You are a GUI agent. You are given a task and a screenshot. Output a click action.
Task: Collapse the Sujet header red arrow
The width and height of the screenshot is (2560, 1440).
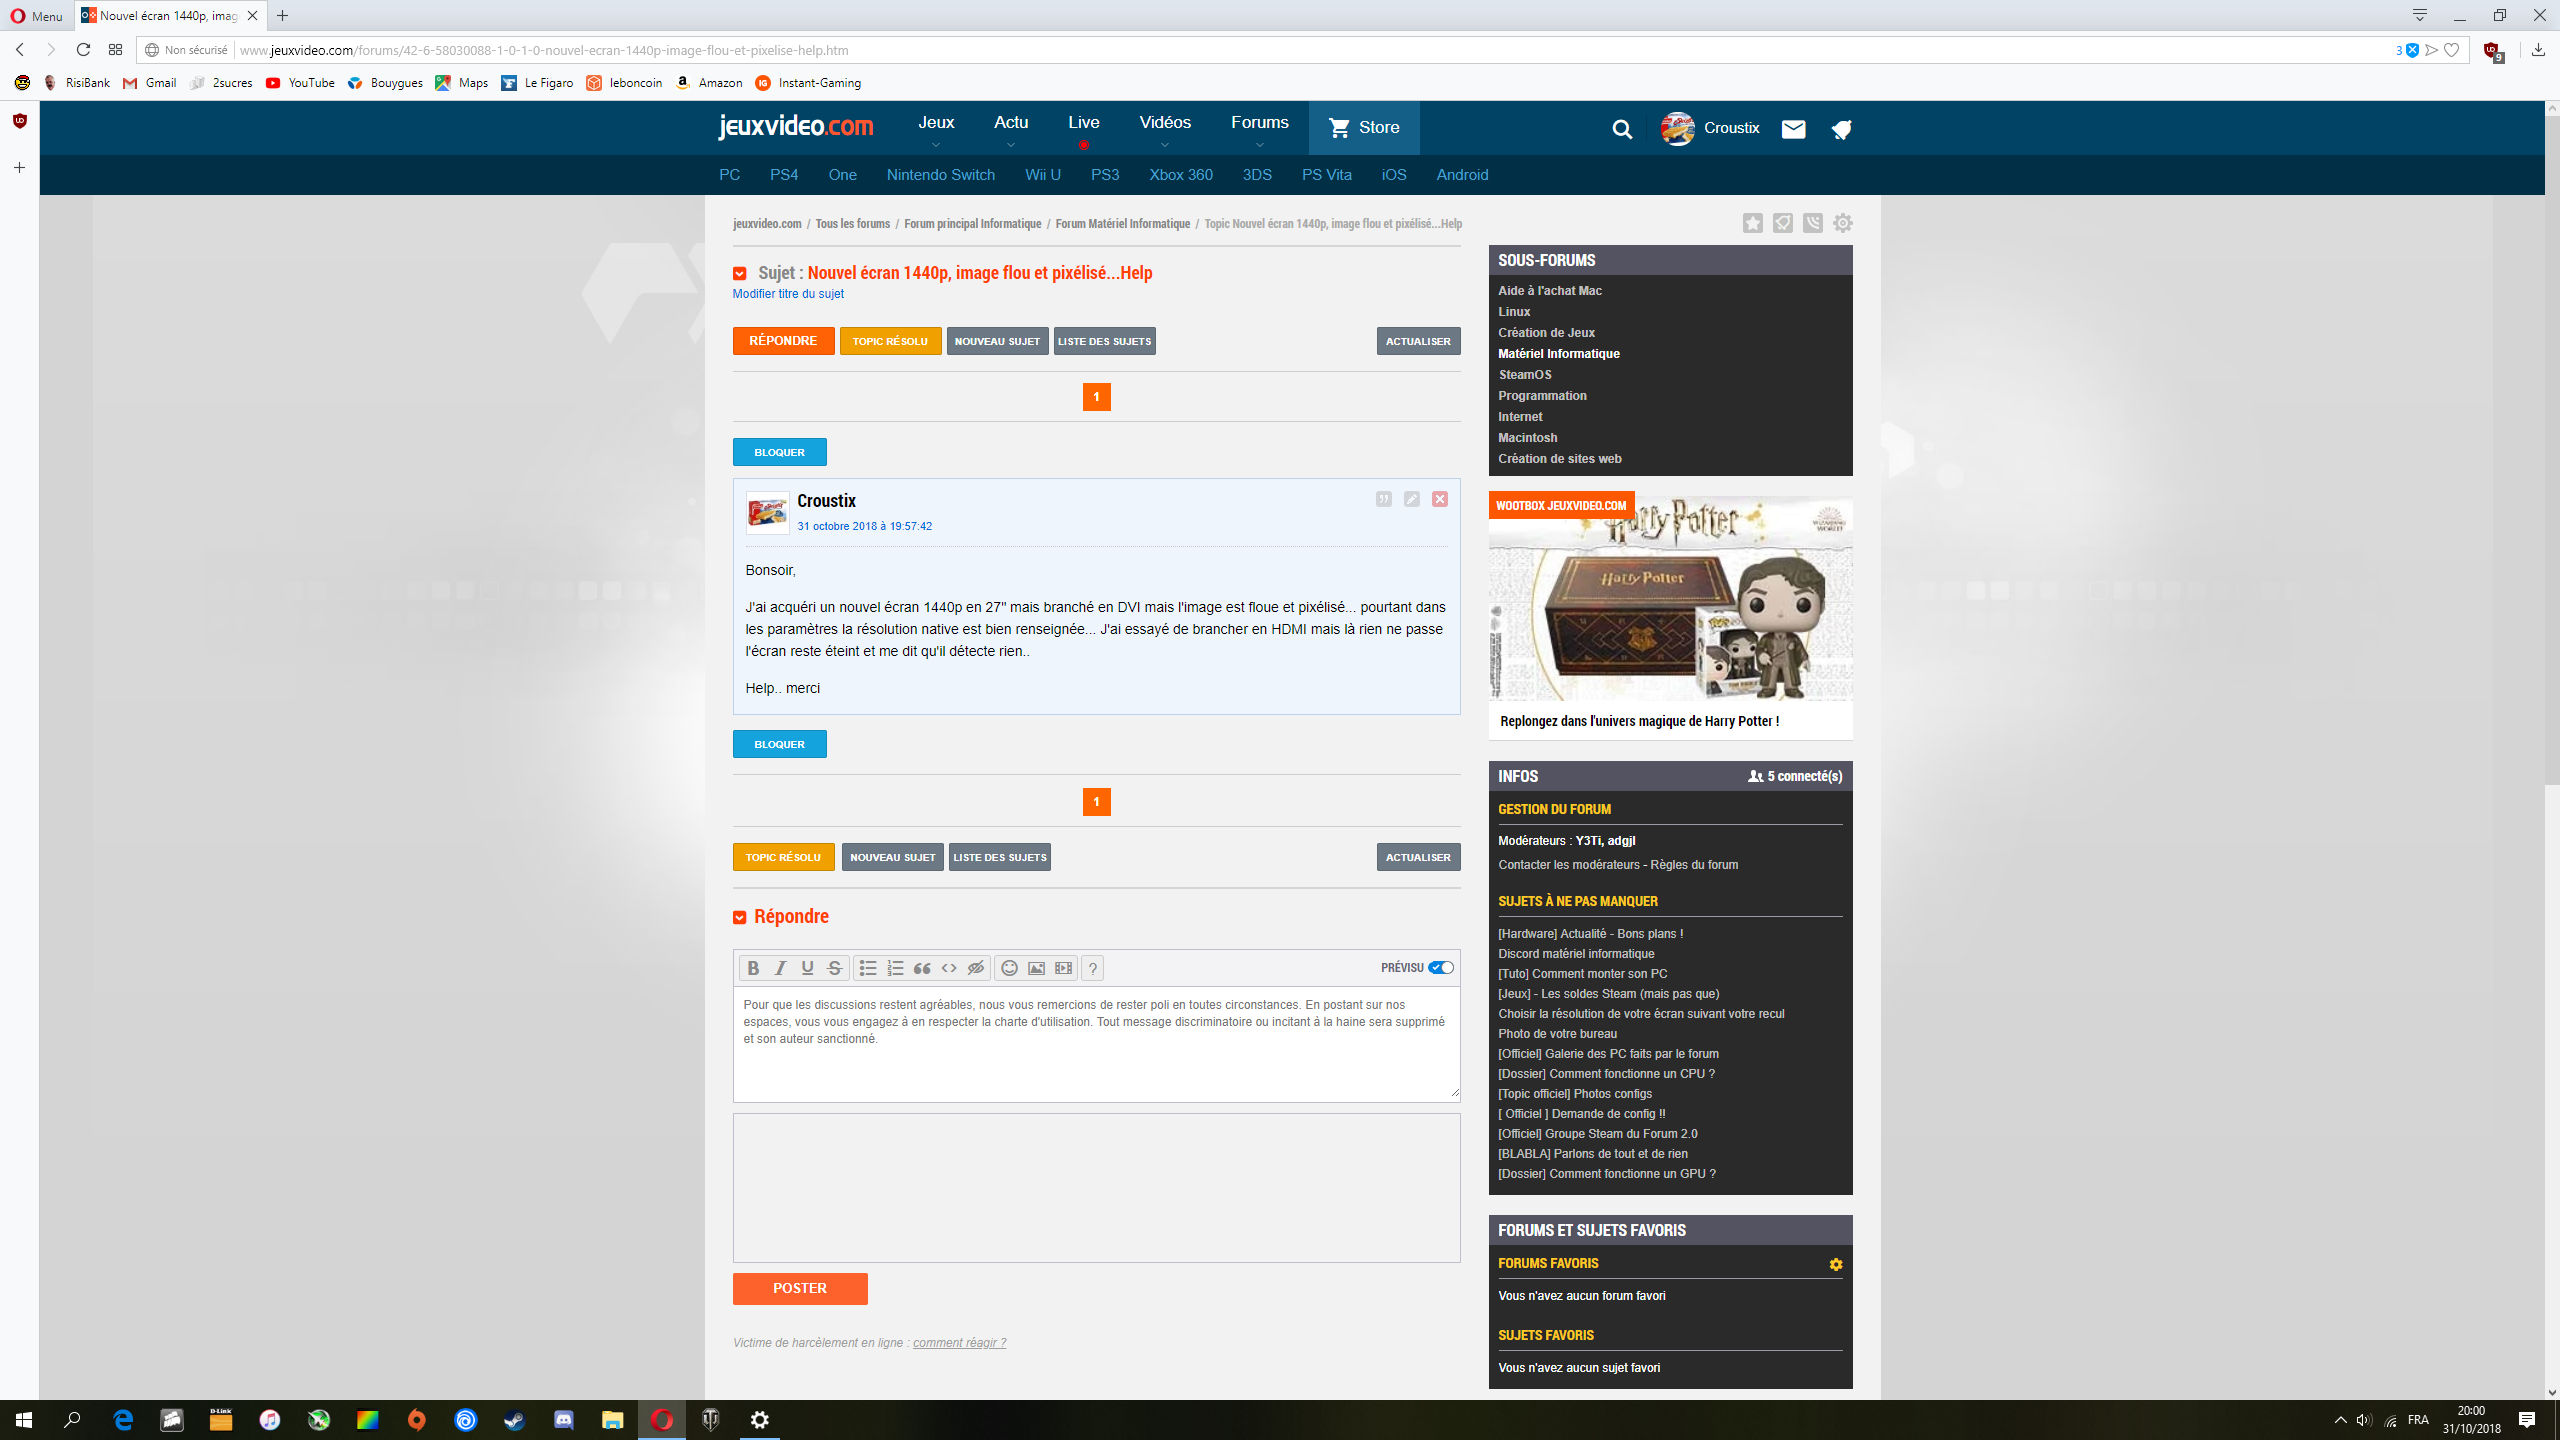(740, 273)
